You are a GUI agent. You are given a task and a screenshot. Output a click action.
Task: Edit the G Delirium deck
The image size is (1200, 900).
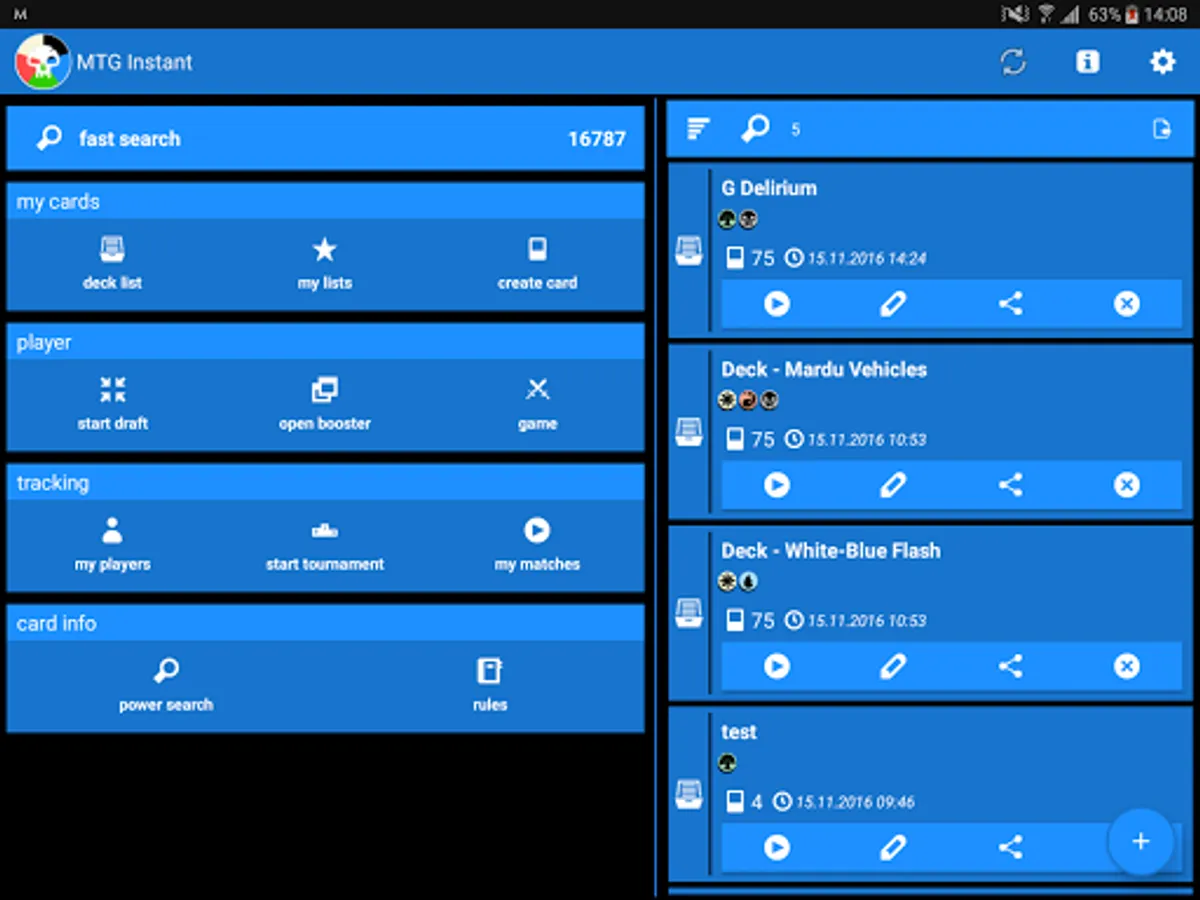click(893, 304)
